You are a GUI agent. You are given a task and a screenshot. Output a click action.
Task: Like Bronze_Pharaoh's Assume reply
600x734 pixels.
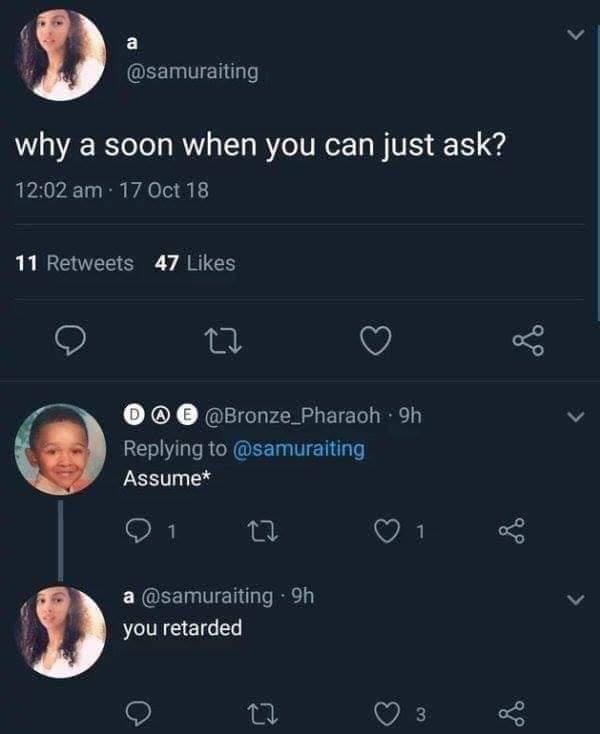tap(383, 532)
